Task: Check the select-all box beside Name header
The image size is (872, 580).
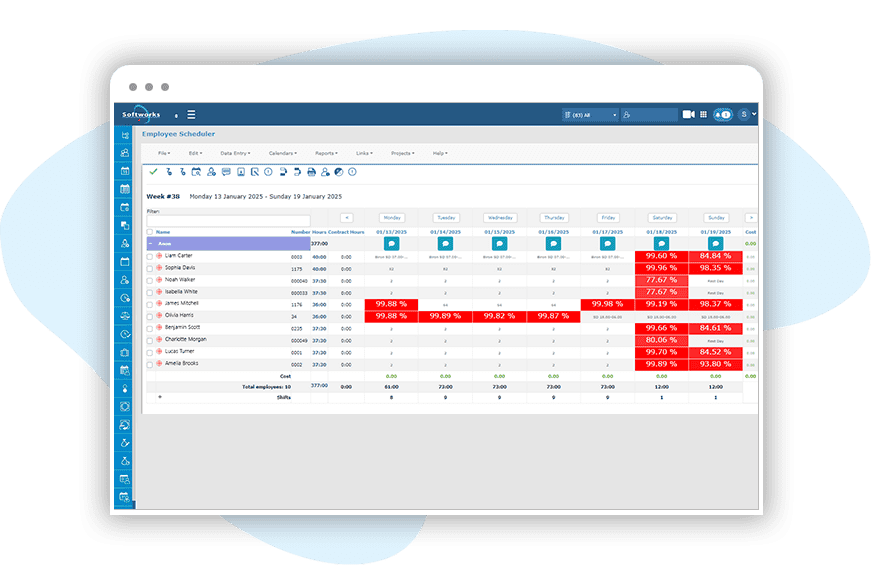Action: (x=150, y=231)
